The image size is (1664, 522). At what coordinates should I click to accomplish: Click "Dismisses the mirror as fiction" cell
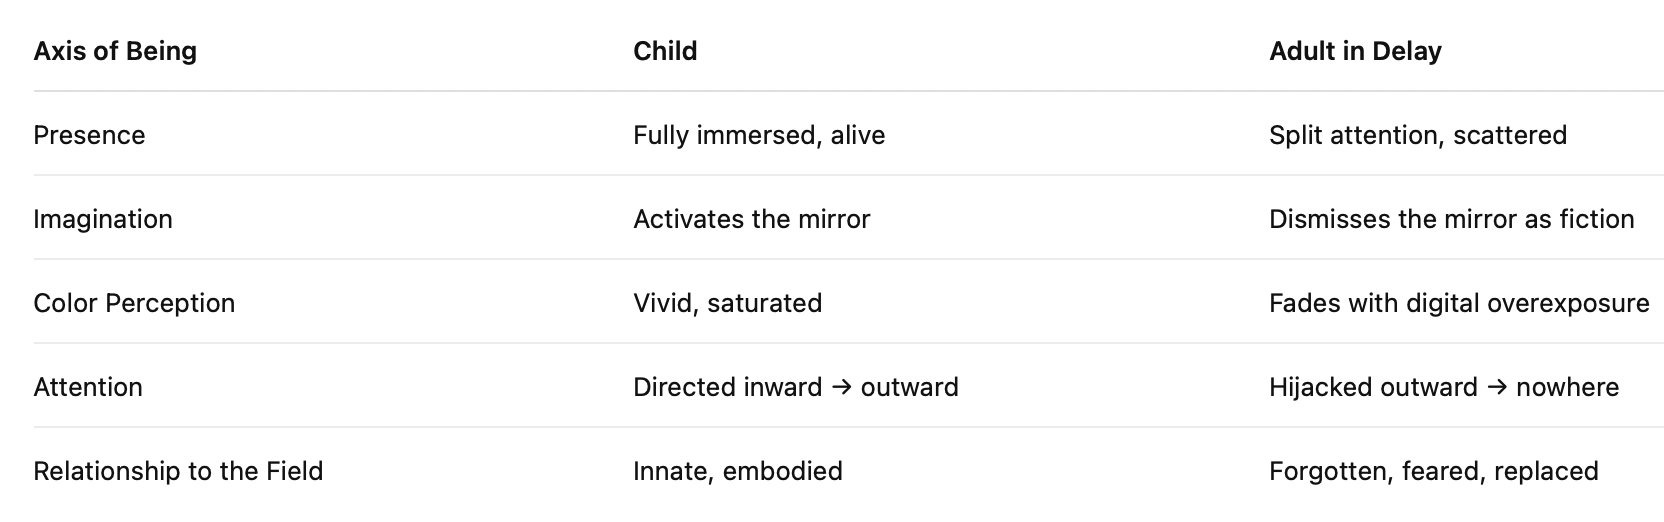pyautogui.click(x=1451, y=219)
